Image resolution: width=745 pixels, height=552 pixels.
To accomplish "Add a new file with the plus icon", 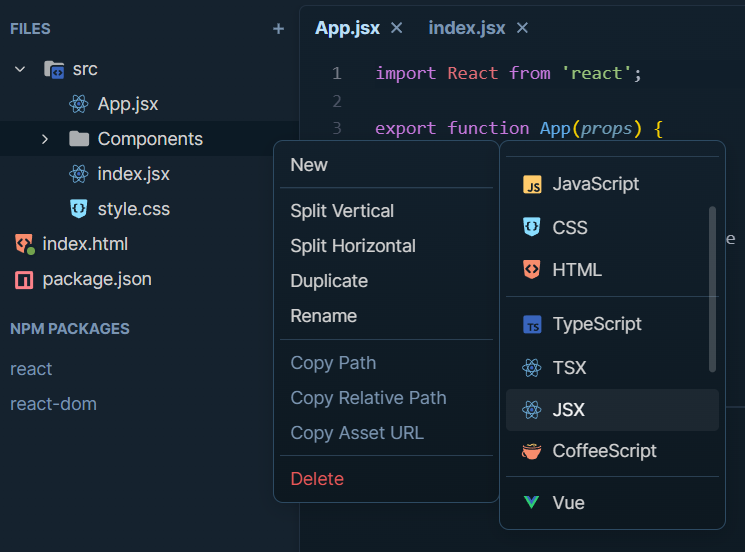I will click(x=278, y=29).
